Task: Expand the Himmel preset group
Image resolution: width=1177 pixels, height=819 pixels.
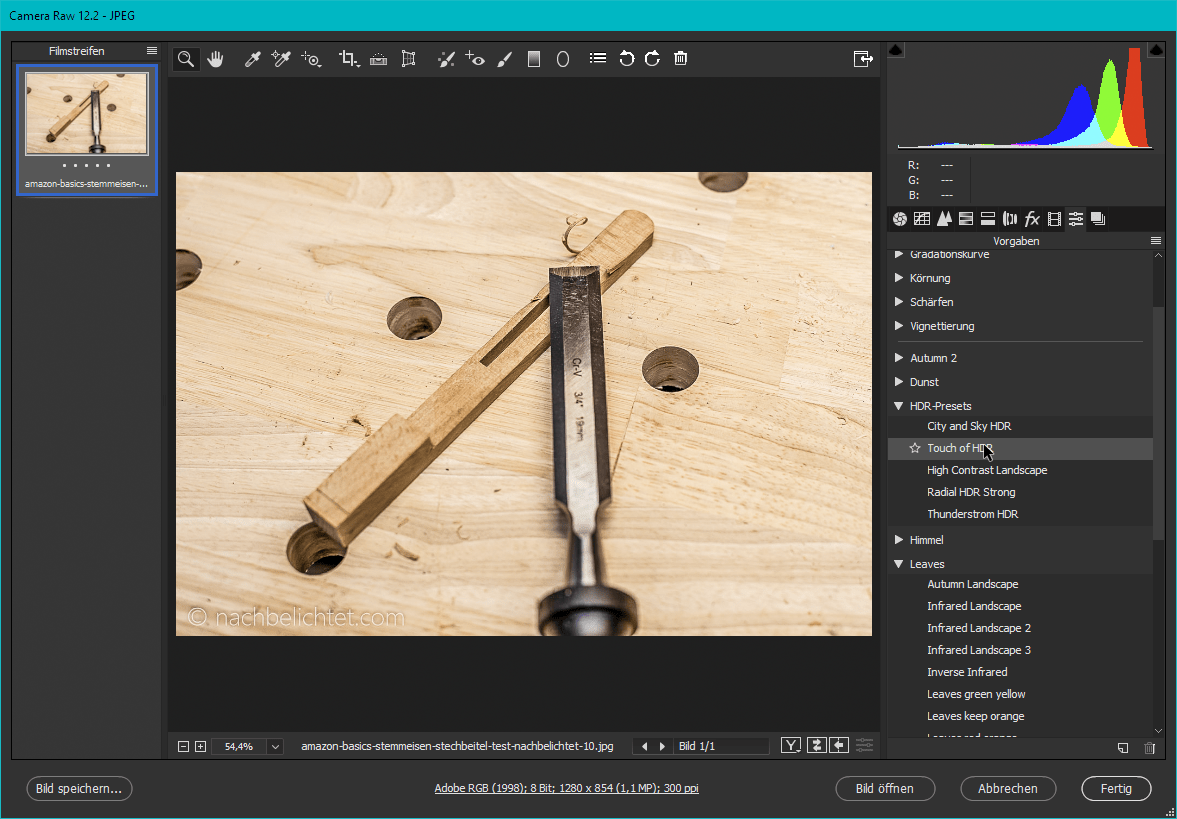Action: point(899,540)
